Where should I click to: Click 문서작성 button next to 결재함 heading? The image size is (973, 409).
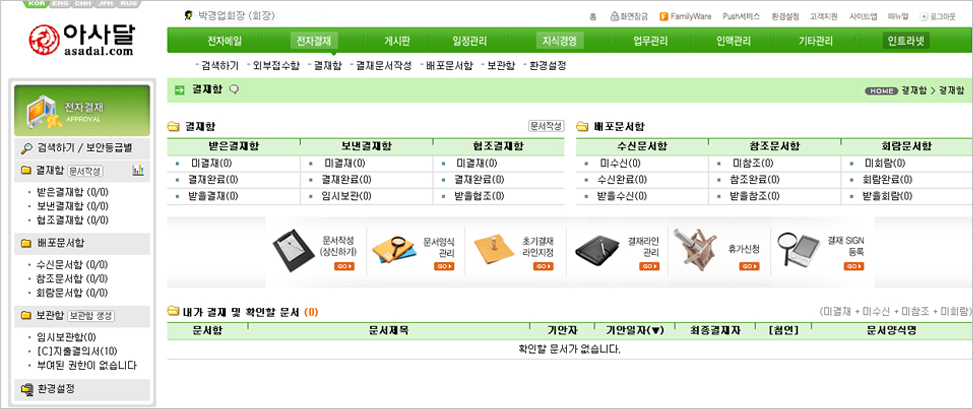546,127
